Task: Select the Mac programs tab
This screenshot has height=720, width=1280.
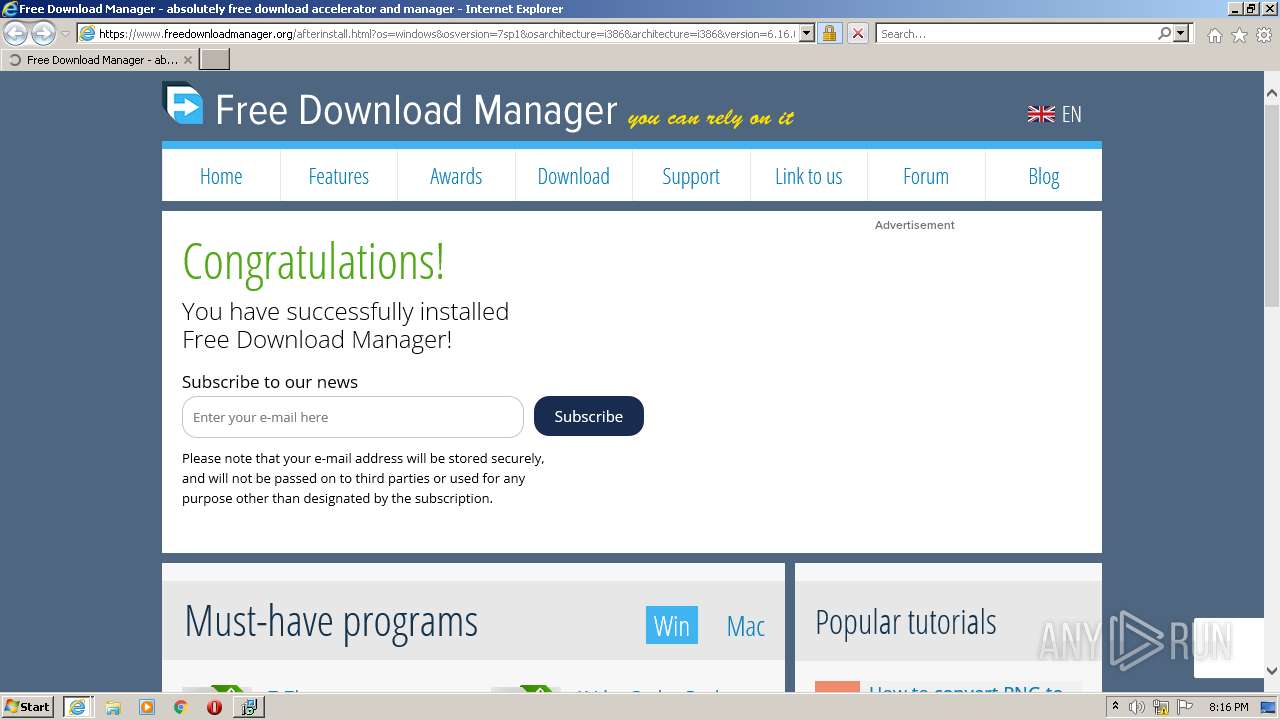Action: 746,626
